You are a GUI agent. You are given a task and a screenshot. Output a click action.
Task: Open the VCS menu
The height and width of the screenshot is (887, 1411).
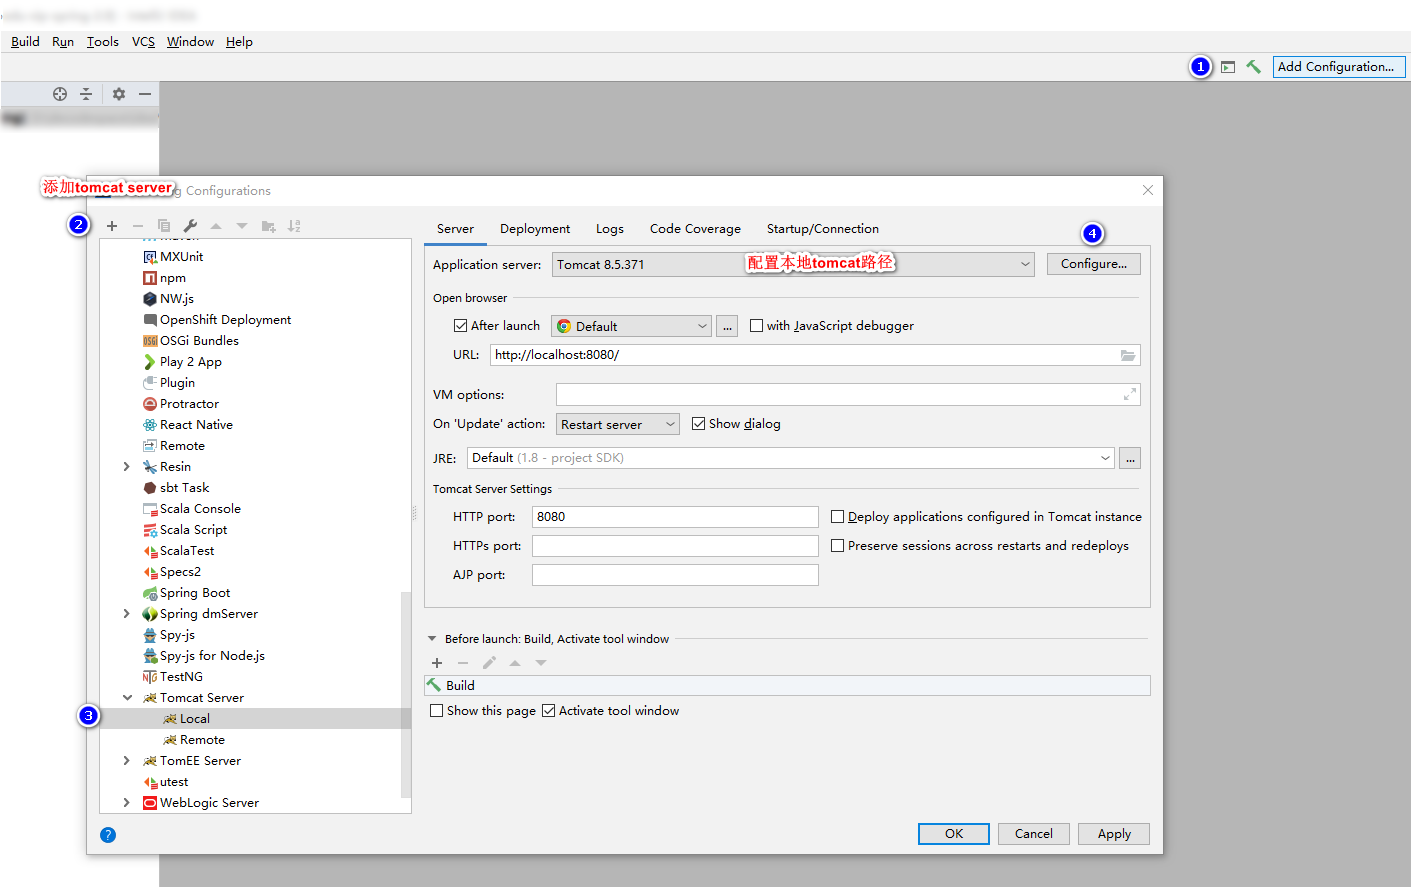(x=143, y=42)
